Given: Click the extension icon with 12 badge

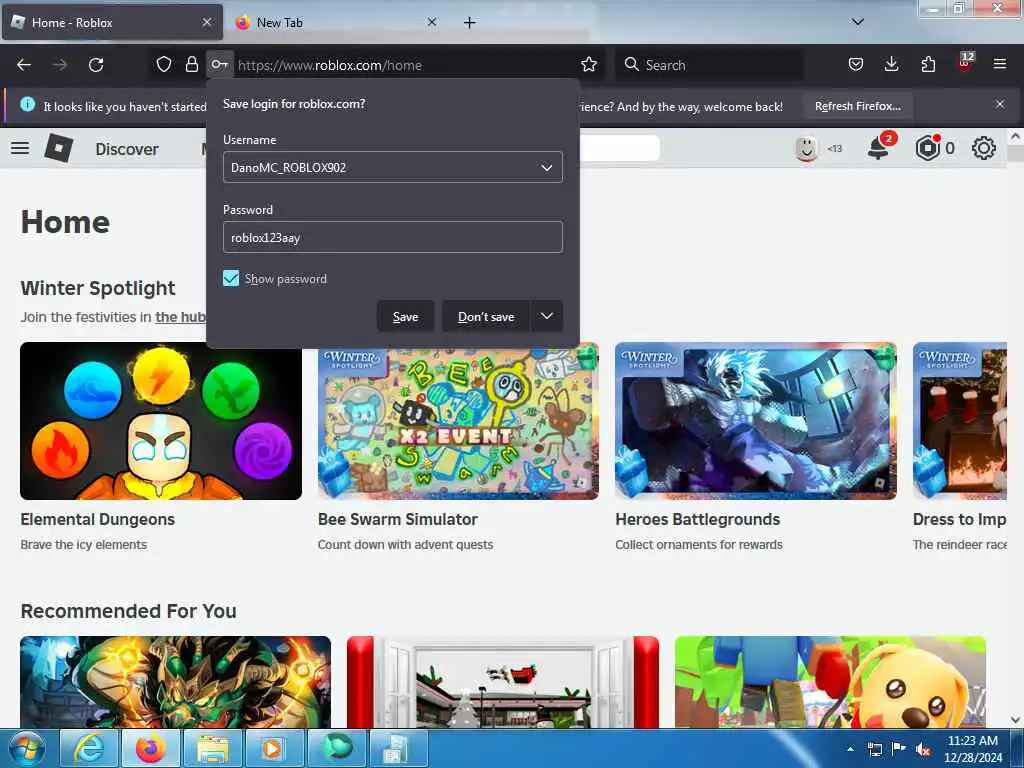Looking at the screenshot, I should point(965,63).
